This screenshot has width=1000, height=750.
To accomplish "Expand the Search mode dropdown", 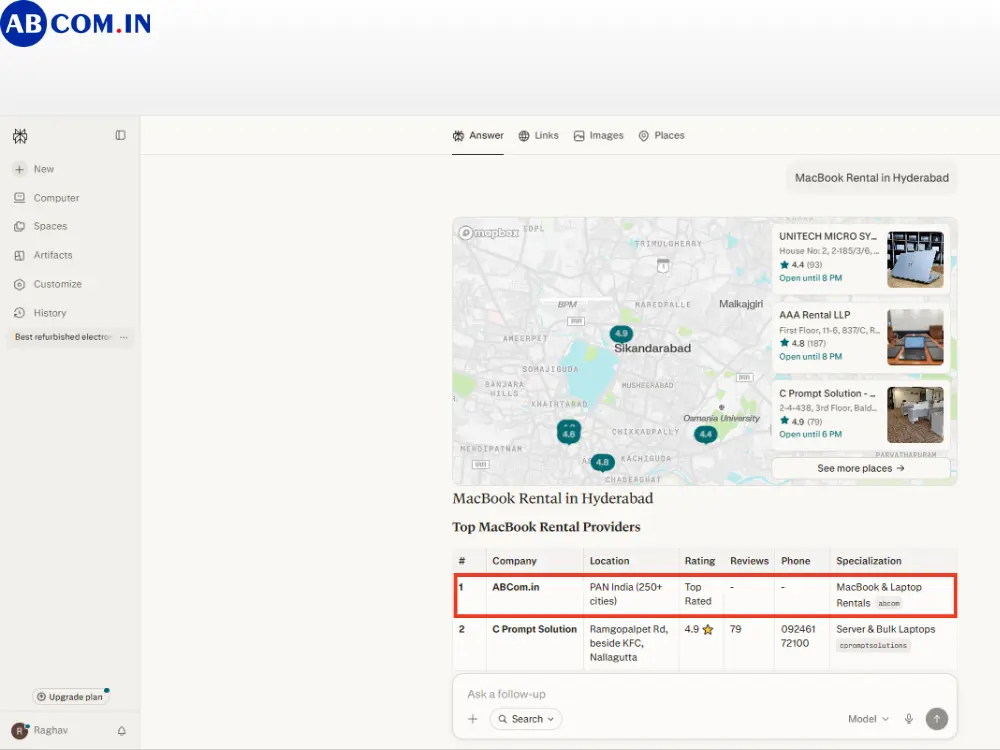I will [x=526, y=719].
